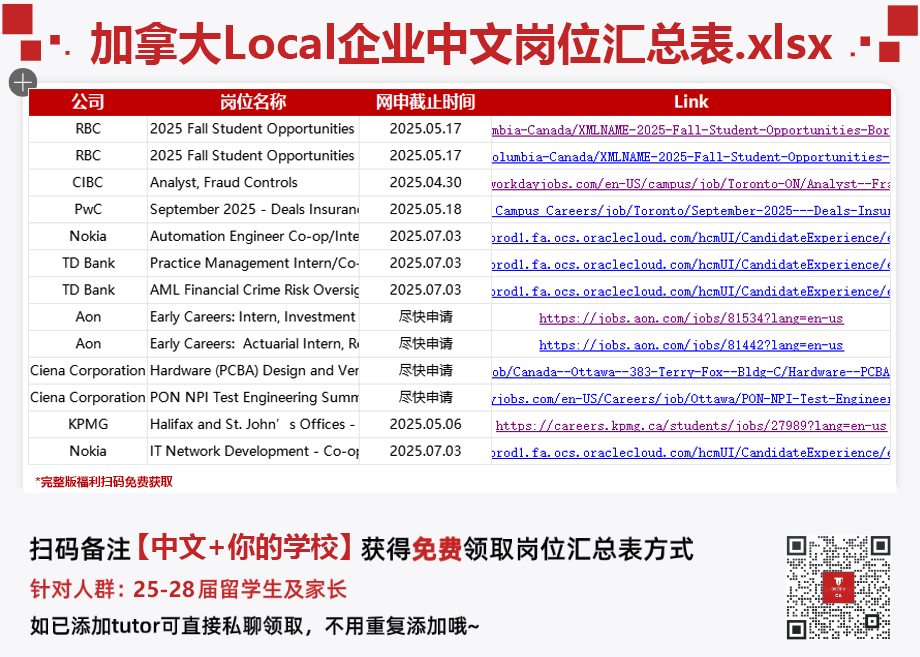Select the 尽快申请 cell in Actuarial Intern row
This screenshot has height=657, width=920.
pos(425,344)
